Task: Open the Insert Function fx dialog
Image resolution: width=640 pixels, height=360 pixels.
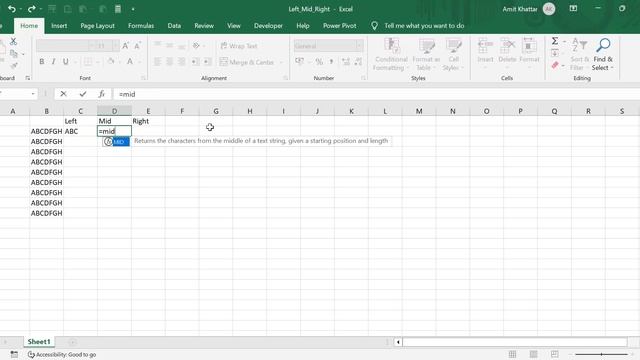Action: (102, 94)
